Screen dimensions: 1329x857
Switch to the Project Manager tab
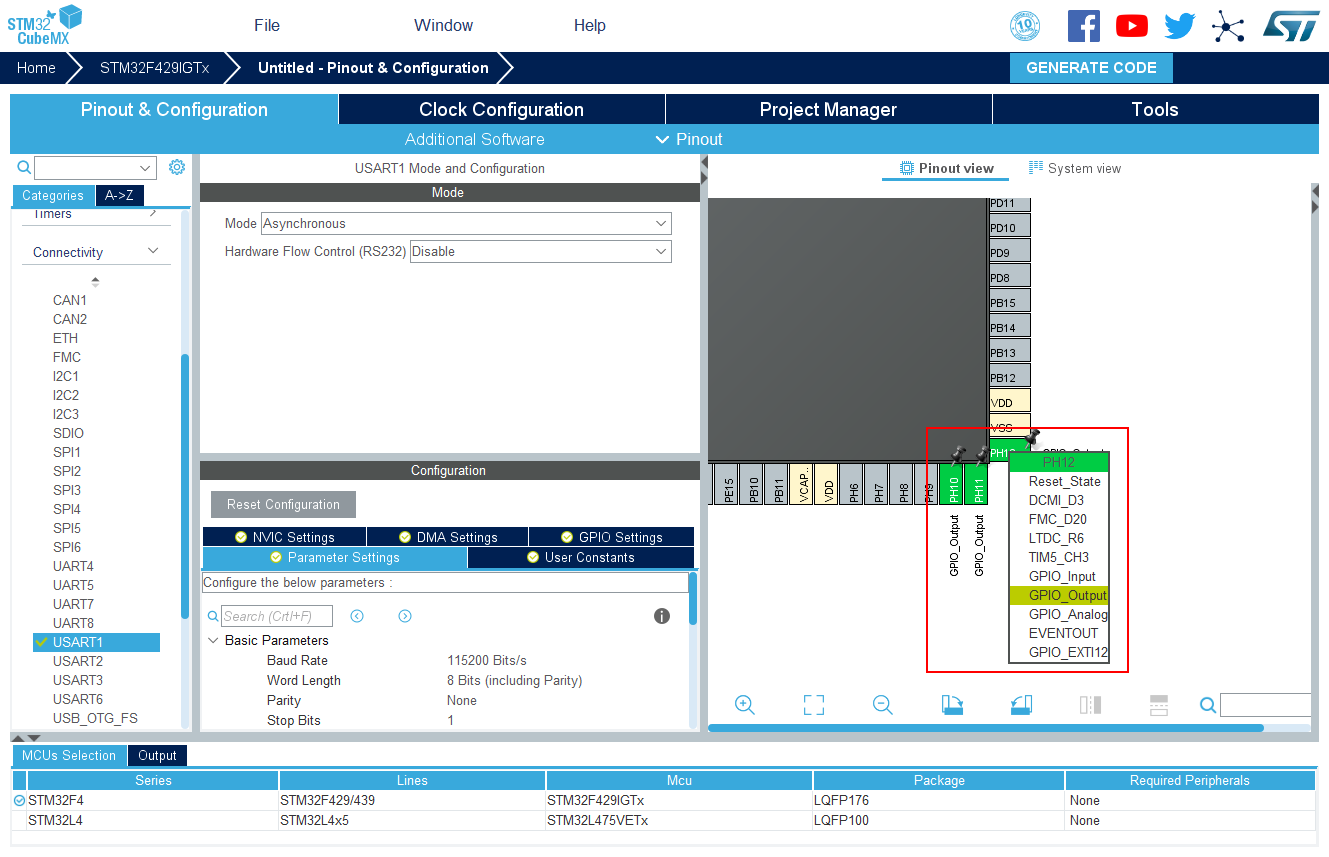coord(828,110)
